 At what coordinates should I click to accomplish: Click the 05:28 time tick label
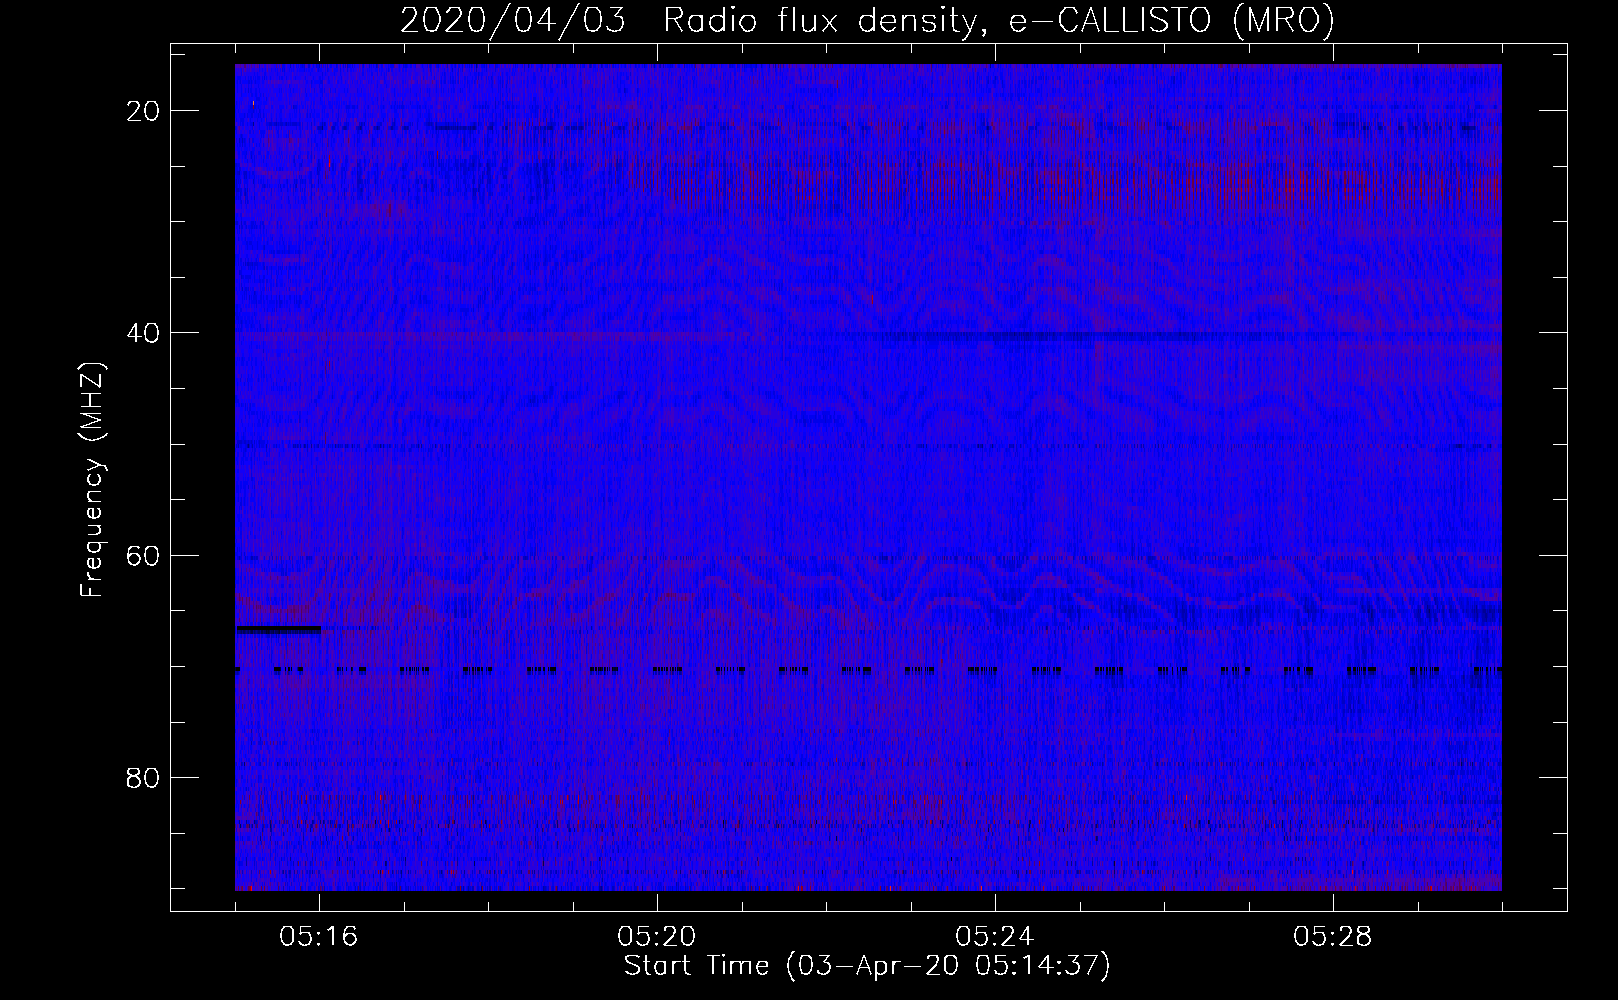(1333, 937)
